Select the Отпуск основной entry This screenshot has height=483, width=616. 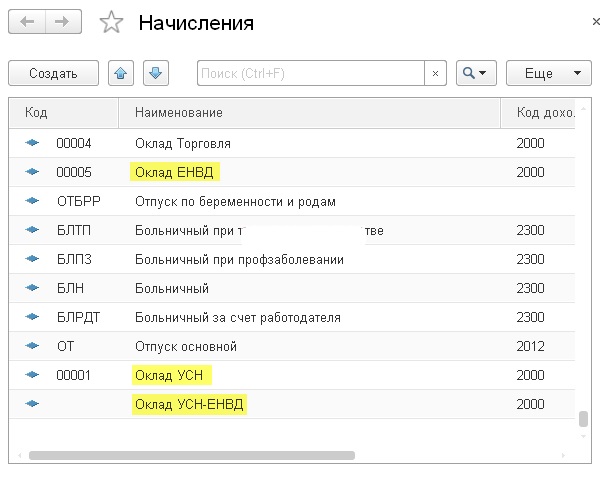[x=186, y=347]
